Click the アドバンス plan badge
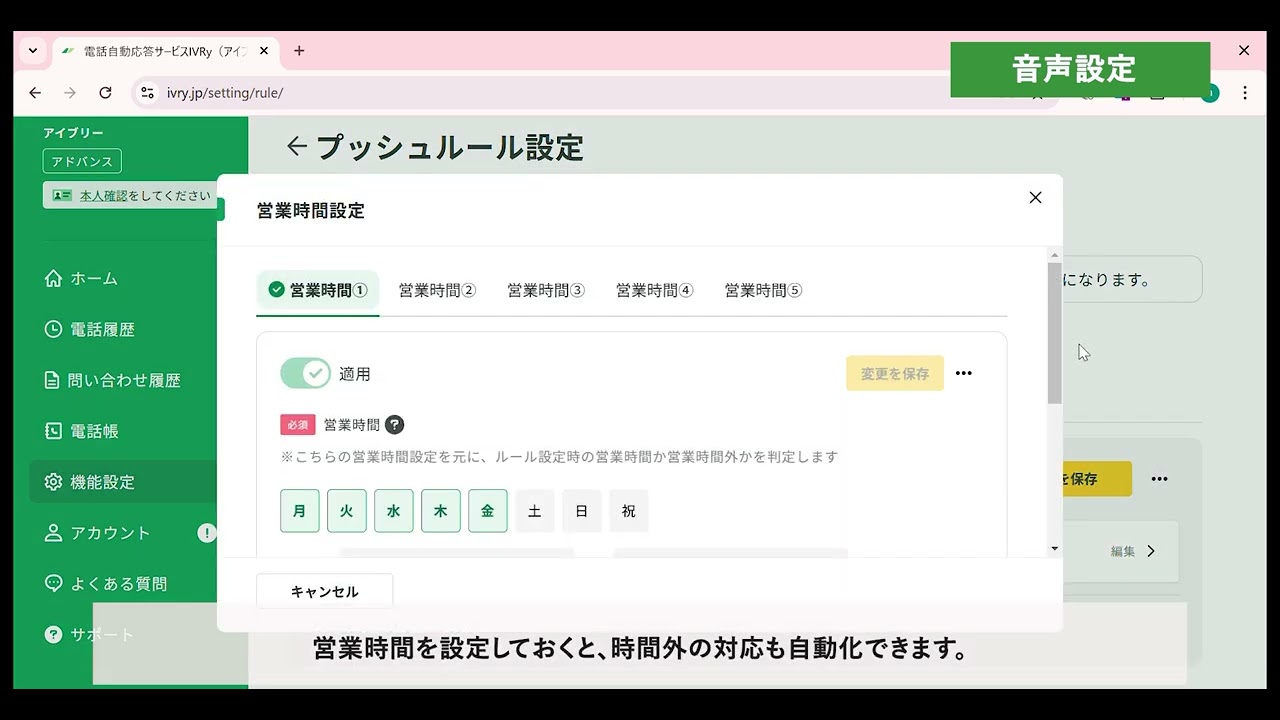1280x720 pixels. (x=82, y=161)
